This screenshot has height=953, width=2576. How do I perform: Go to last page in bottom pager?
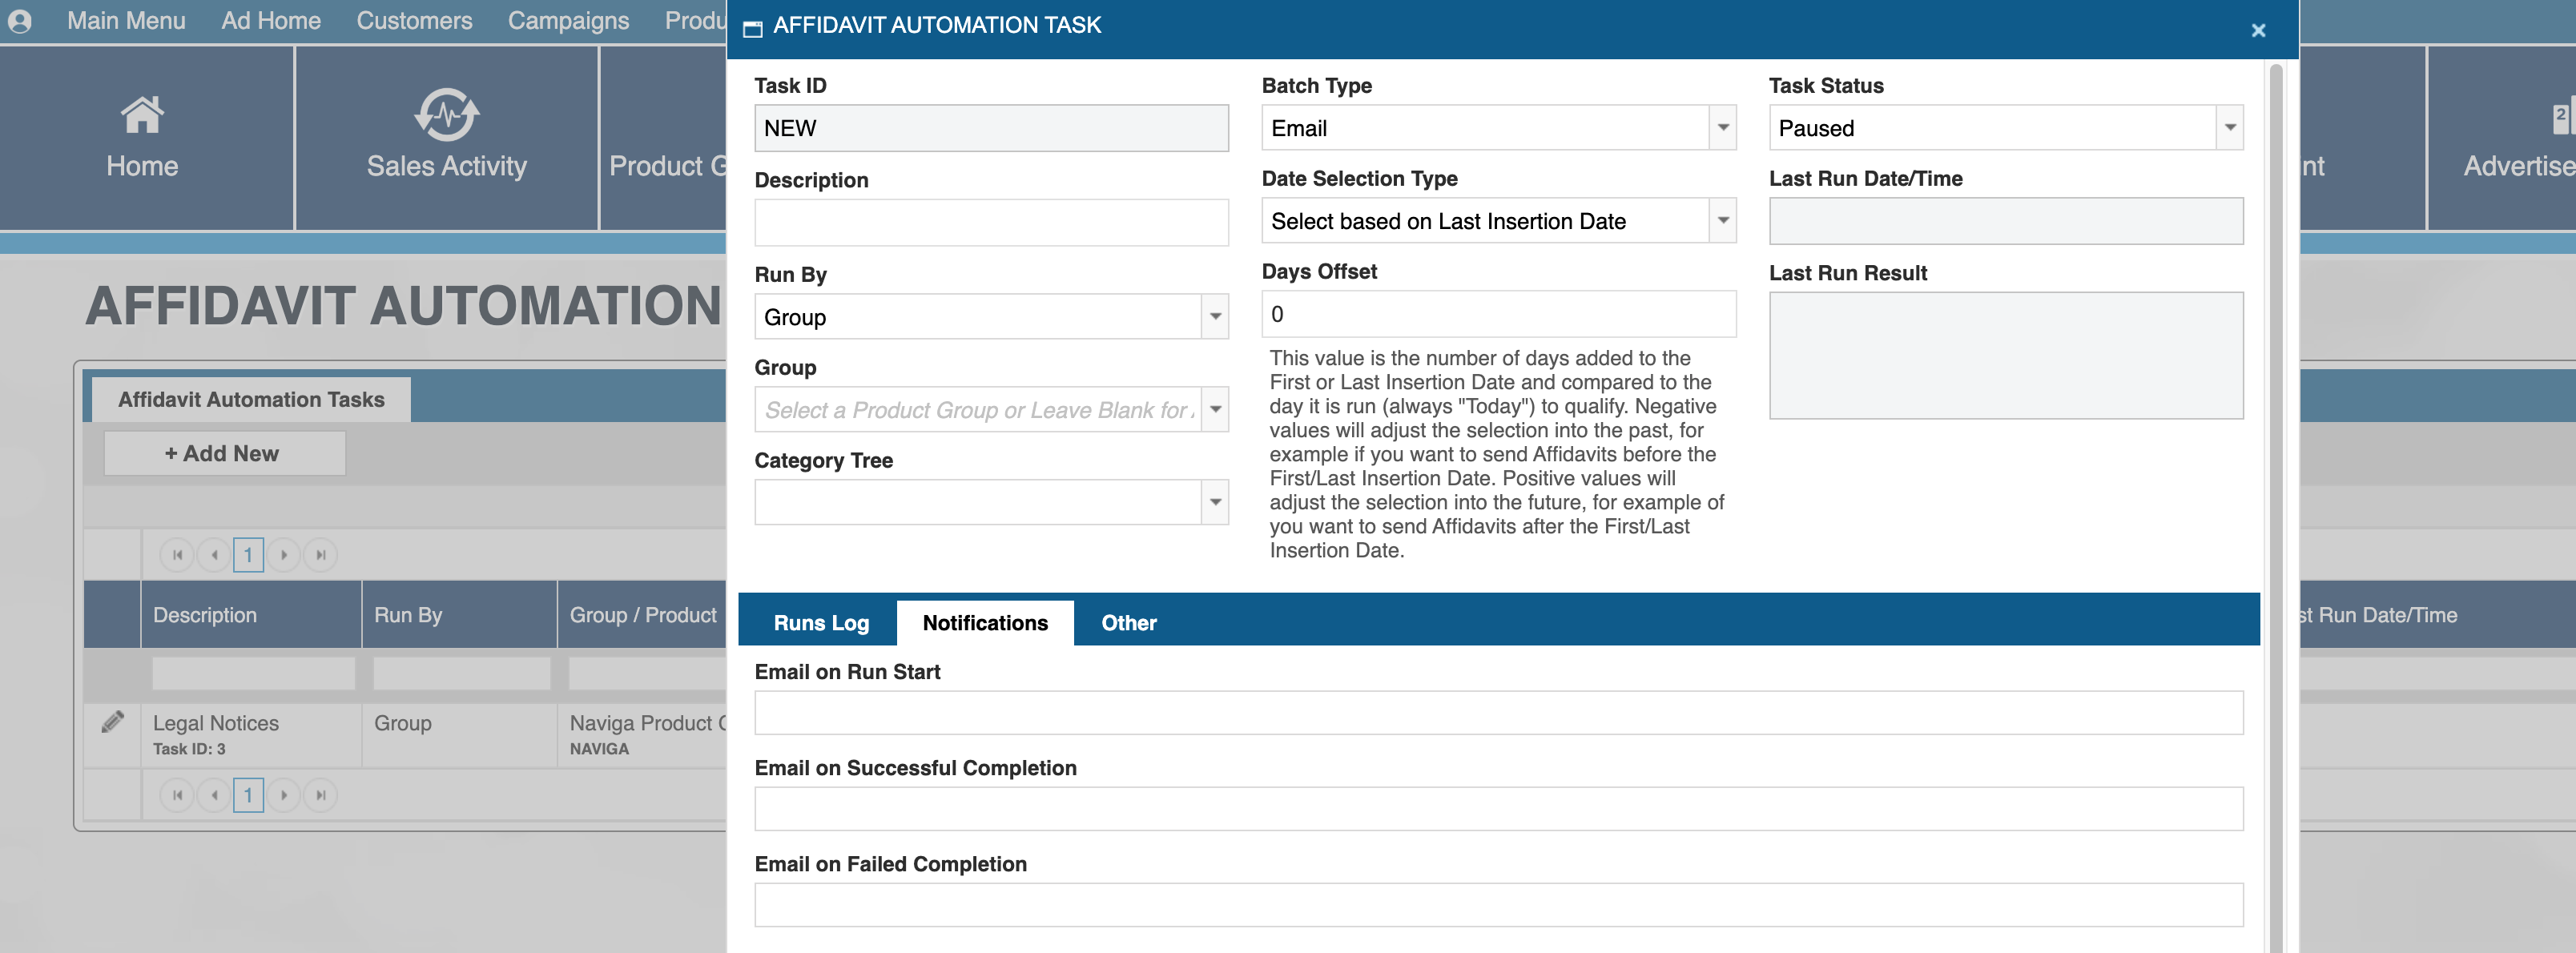(320, 795)
